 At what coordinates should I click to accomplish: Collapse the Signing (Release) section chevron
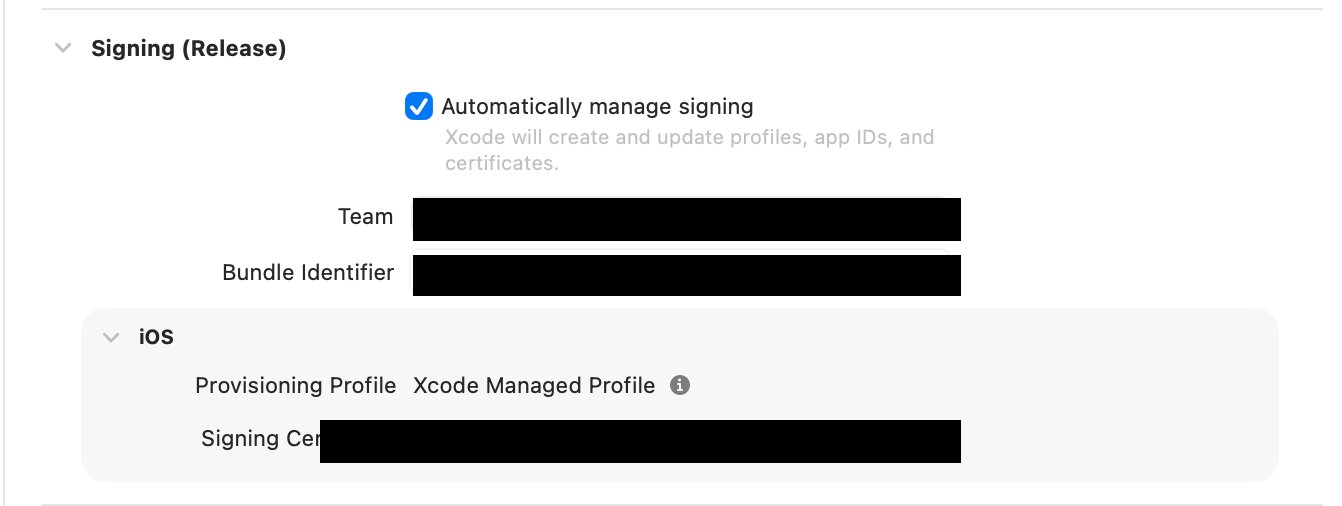pyautogui.click(x=63, y=48)
